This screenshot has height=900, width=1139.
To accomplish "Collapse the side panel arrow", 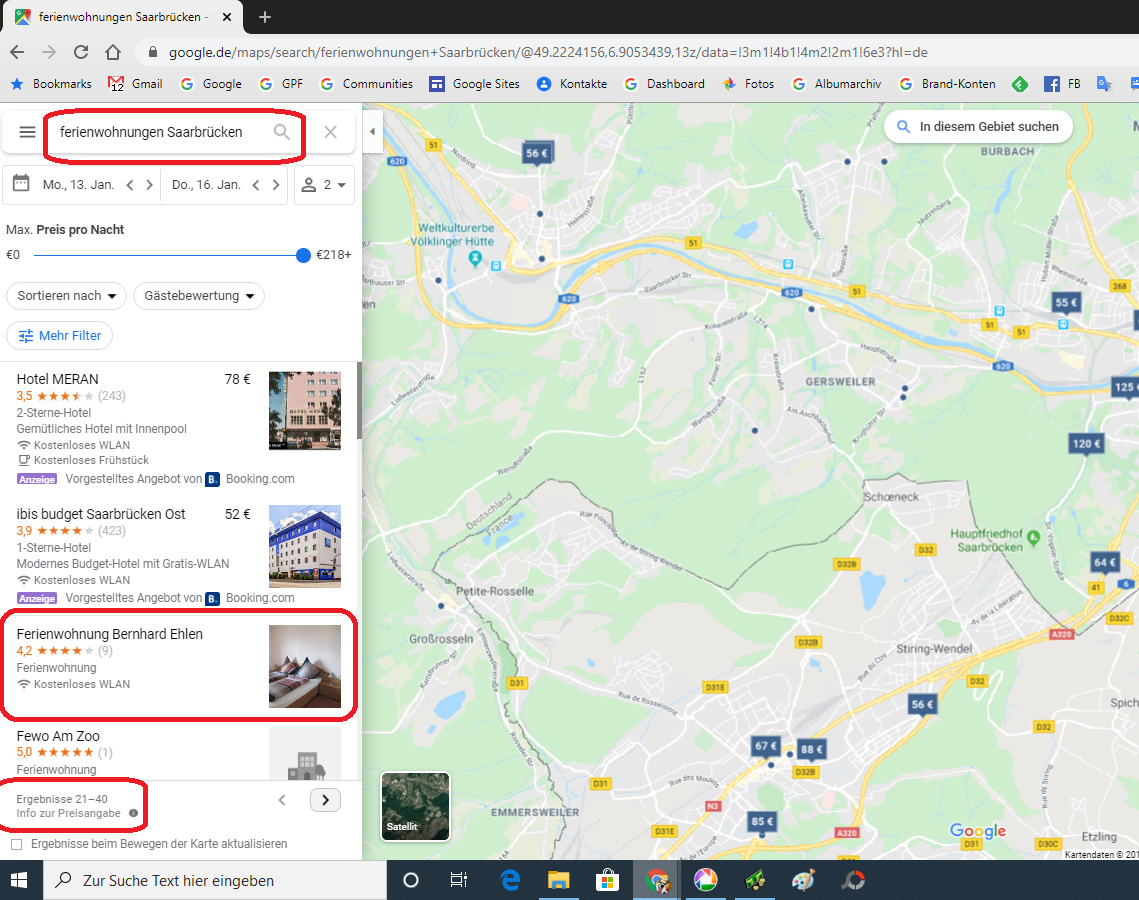I will (373, 131).
